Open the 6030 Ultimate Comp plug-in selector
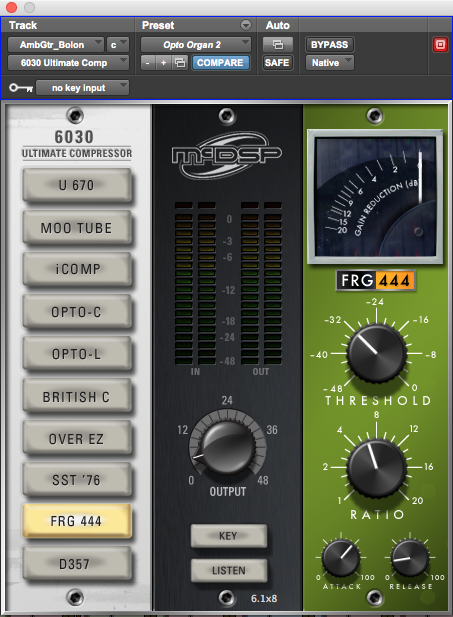 68,63
